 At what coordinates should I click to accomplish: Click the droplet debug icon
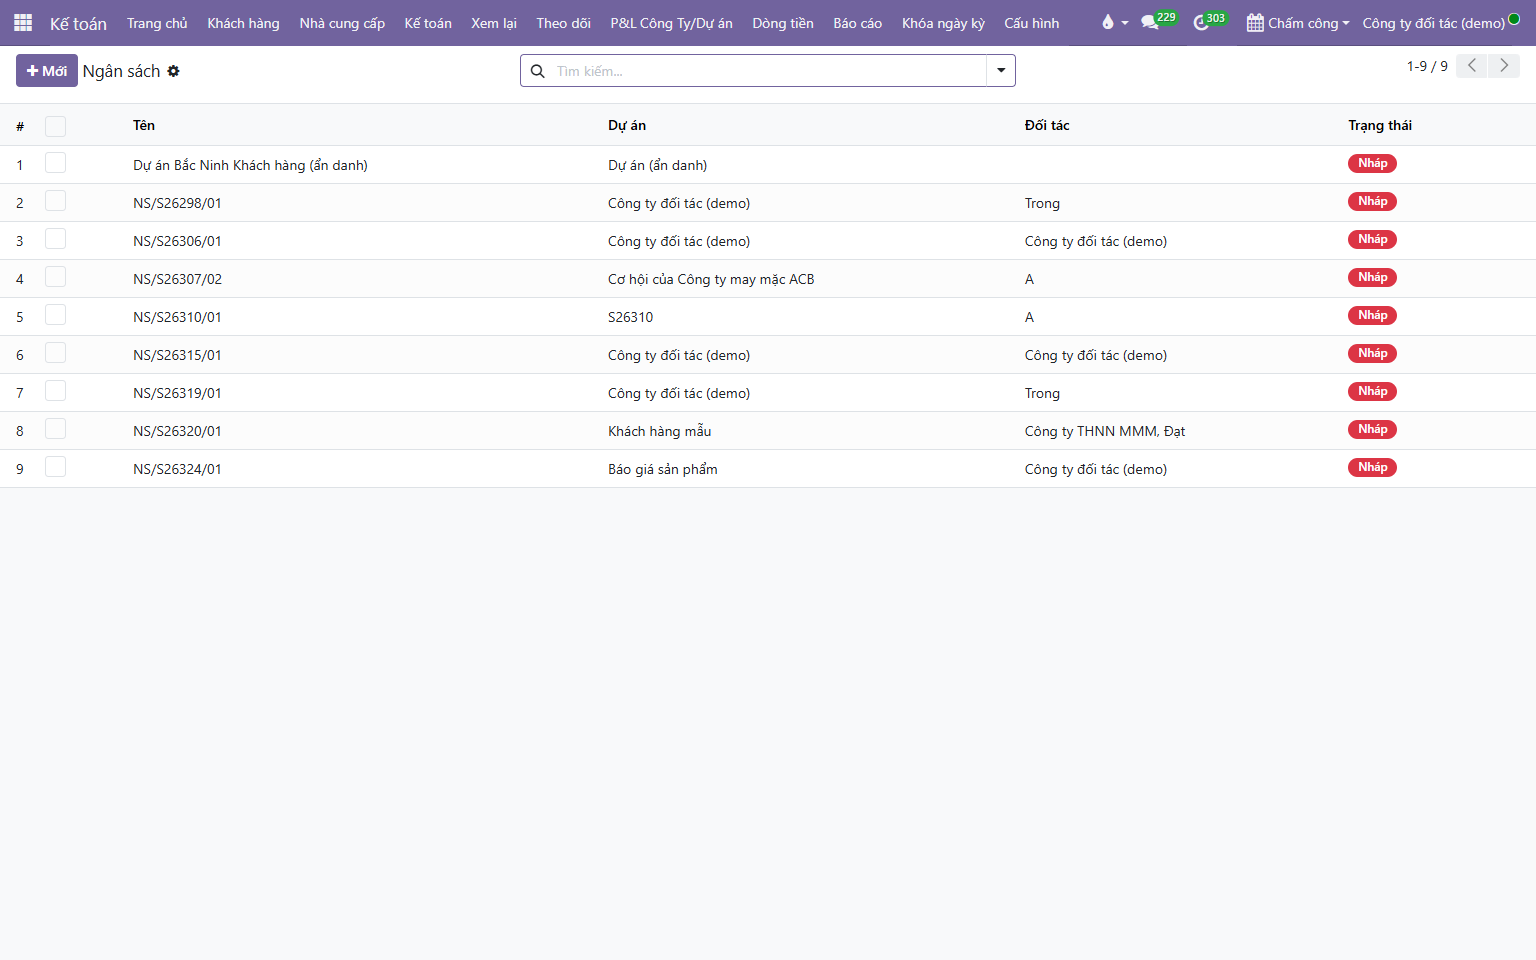[1108, 22]
